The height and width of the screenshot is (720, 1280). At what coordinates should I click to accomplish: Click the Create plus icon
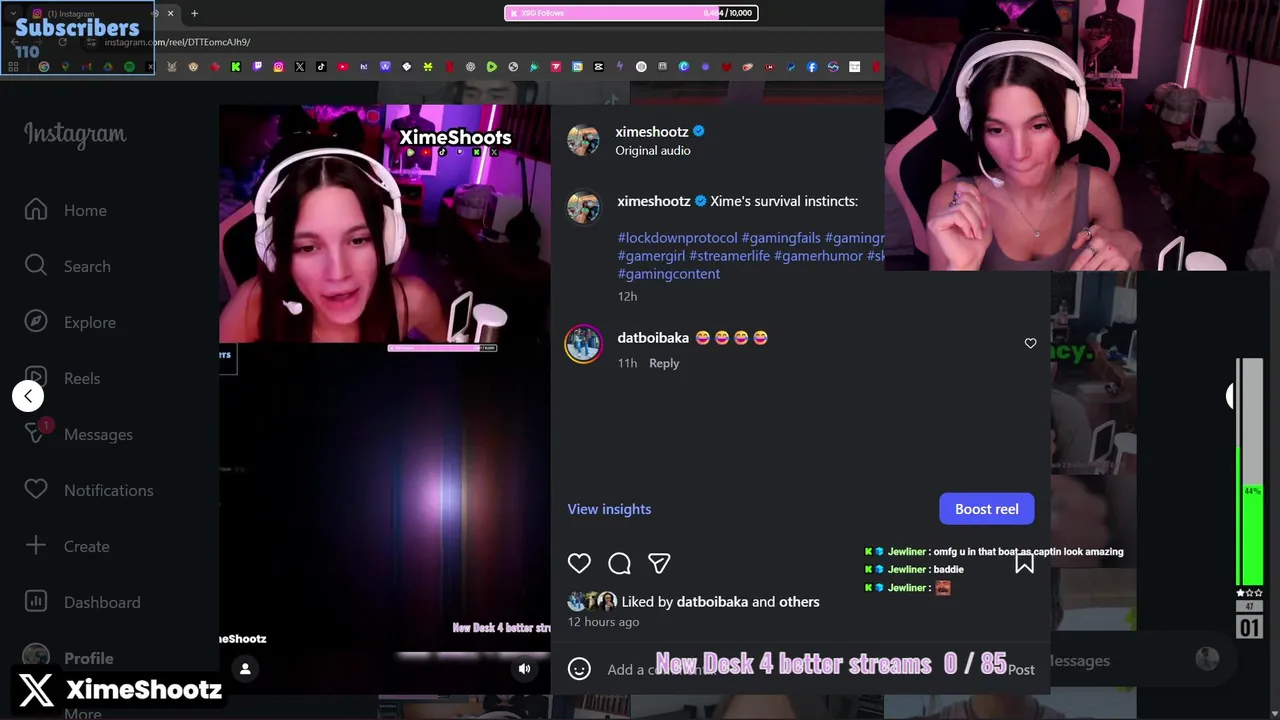pyautogui.click(x=36, y=546)
